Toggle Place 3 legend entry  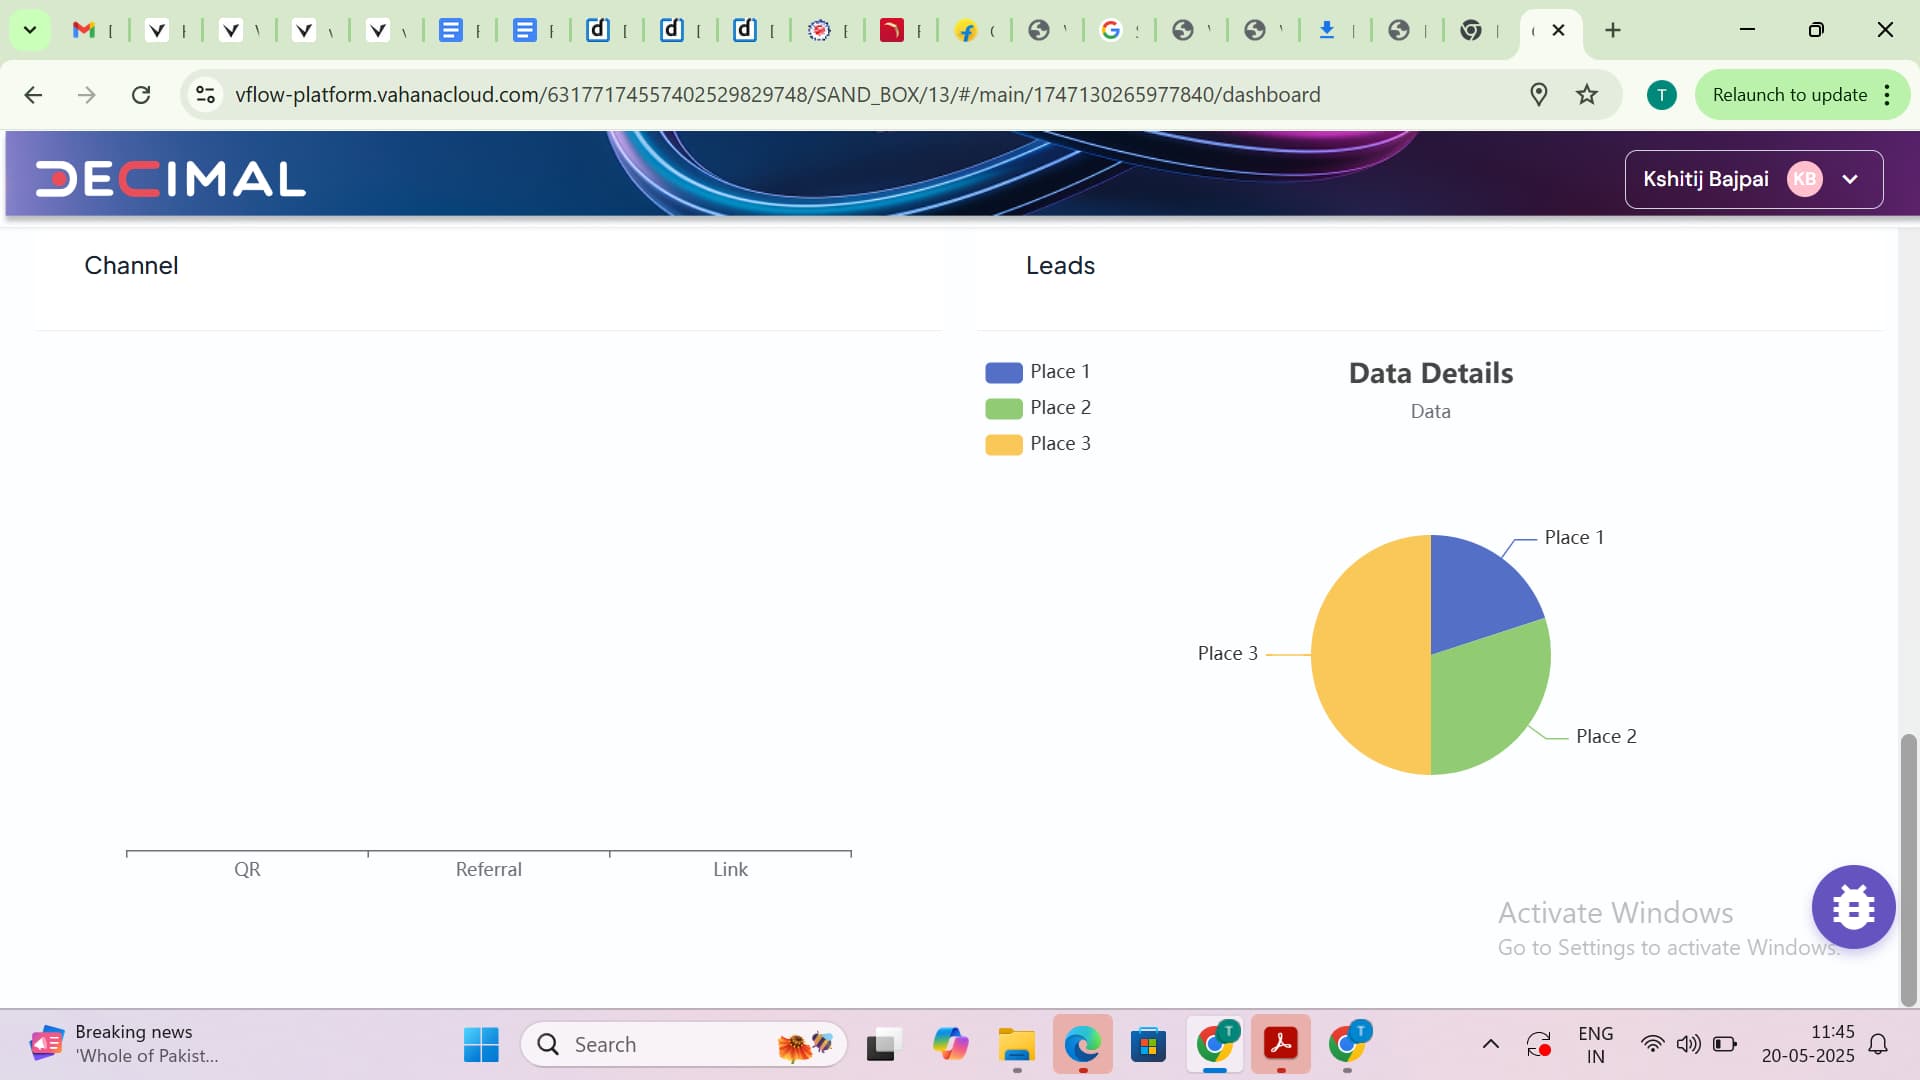tap(1038, 444)
